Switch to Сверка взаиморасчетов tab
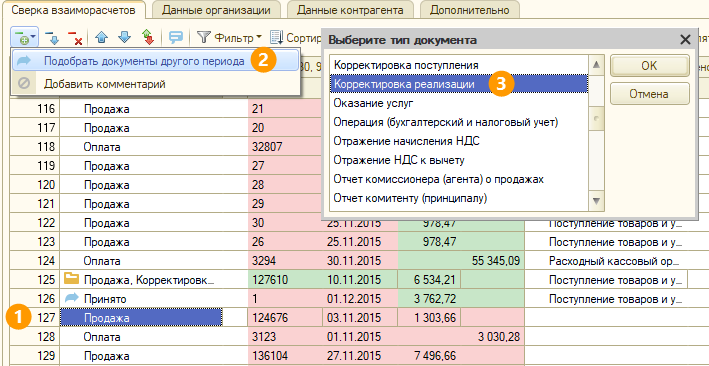The width and height of the screenshot is (709, 366). point(73,10)
